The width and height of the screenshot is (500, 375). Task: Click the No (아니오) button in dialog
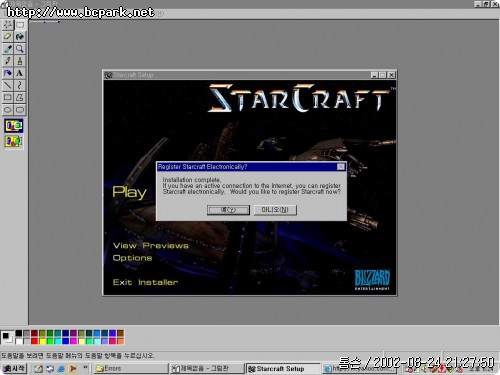275,210
